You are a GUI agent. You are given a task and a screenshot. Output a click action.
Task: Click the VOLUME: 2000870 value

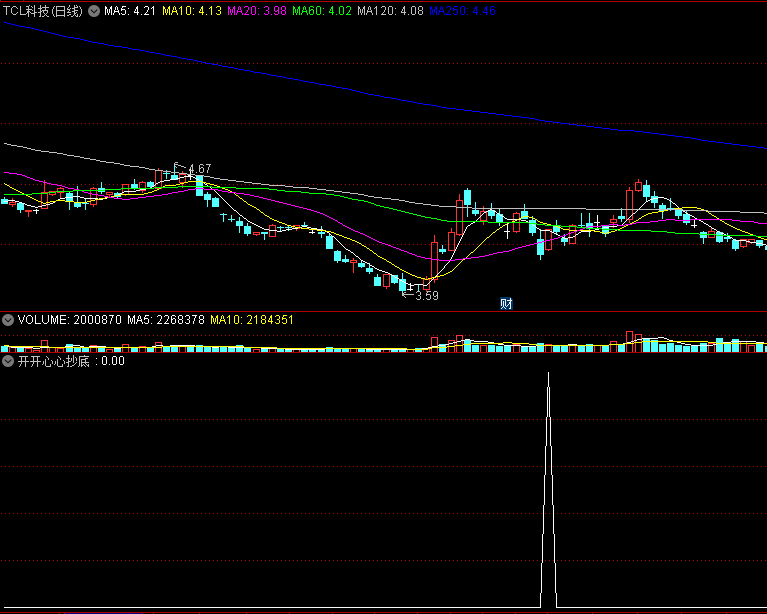click(x=69, y=320)
